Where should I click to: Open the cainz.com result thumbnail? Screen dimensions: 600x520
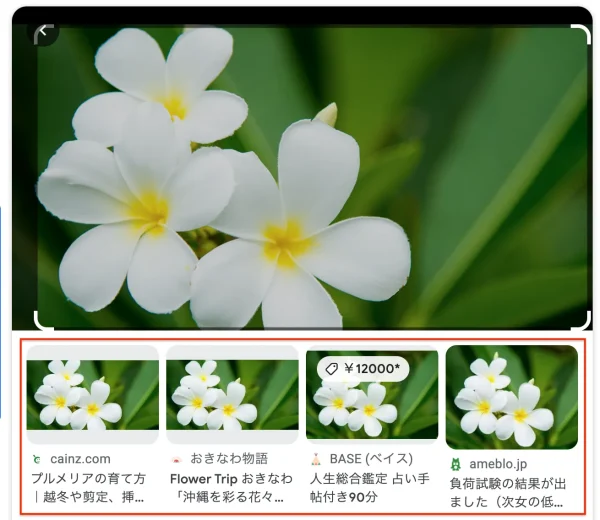(x=93, y=394)
